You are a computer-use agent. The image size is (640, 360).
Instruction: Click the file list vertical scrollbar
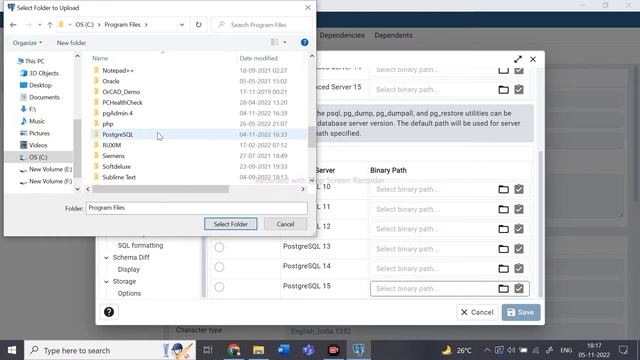(x=312, y=137)
